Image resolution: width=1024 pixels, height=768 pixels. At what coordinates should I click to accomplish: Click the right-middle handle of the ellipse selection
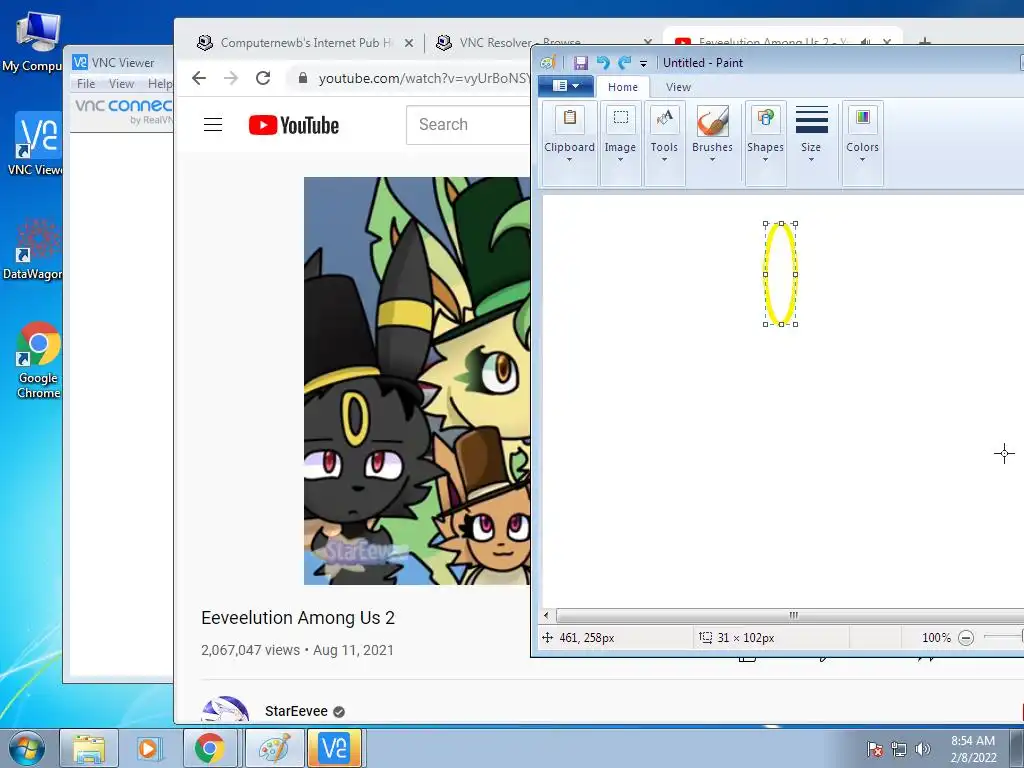coord(795,274)
